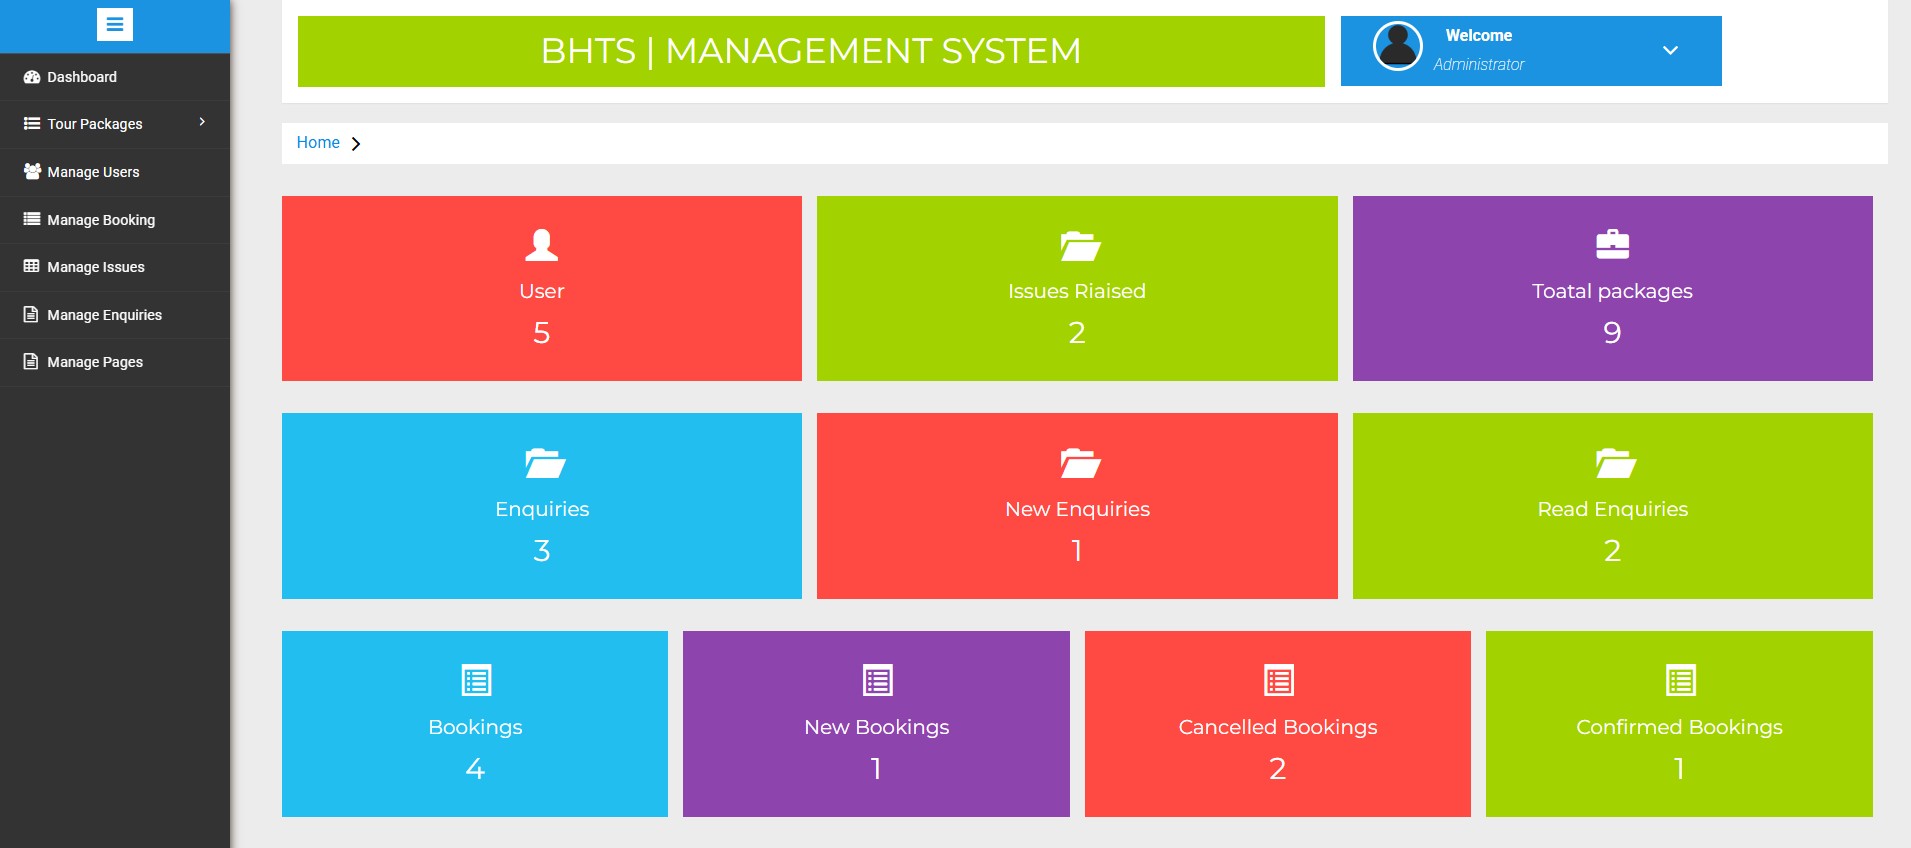
Task: Expand the Tour Packages submenu chevron
Action: (x=202, y=122)
